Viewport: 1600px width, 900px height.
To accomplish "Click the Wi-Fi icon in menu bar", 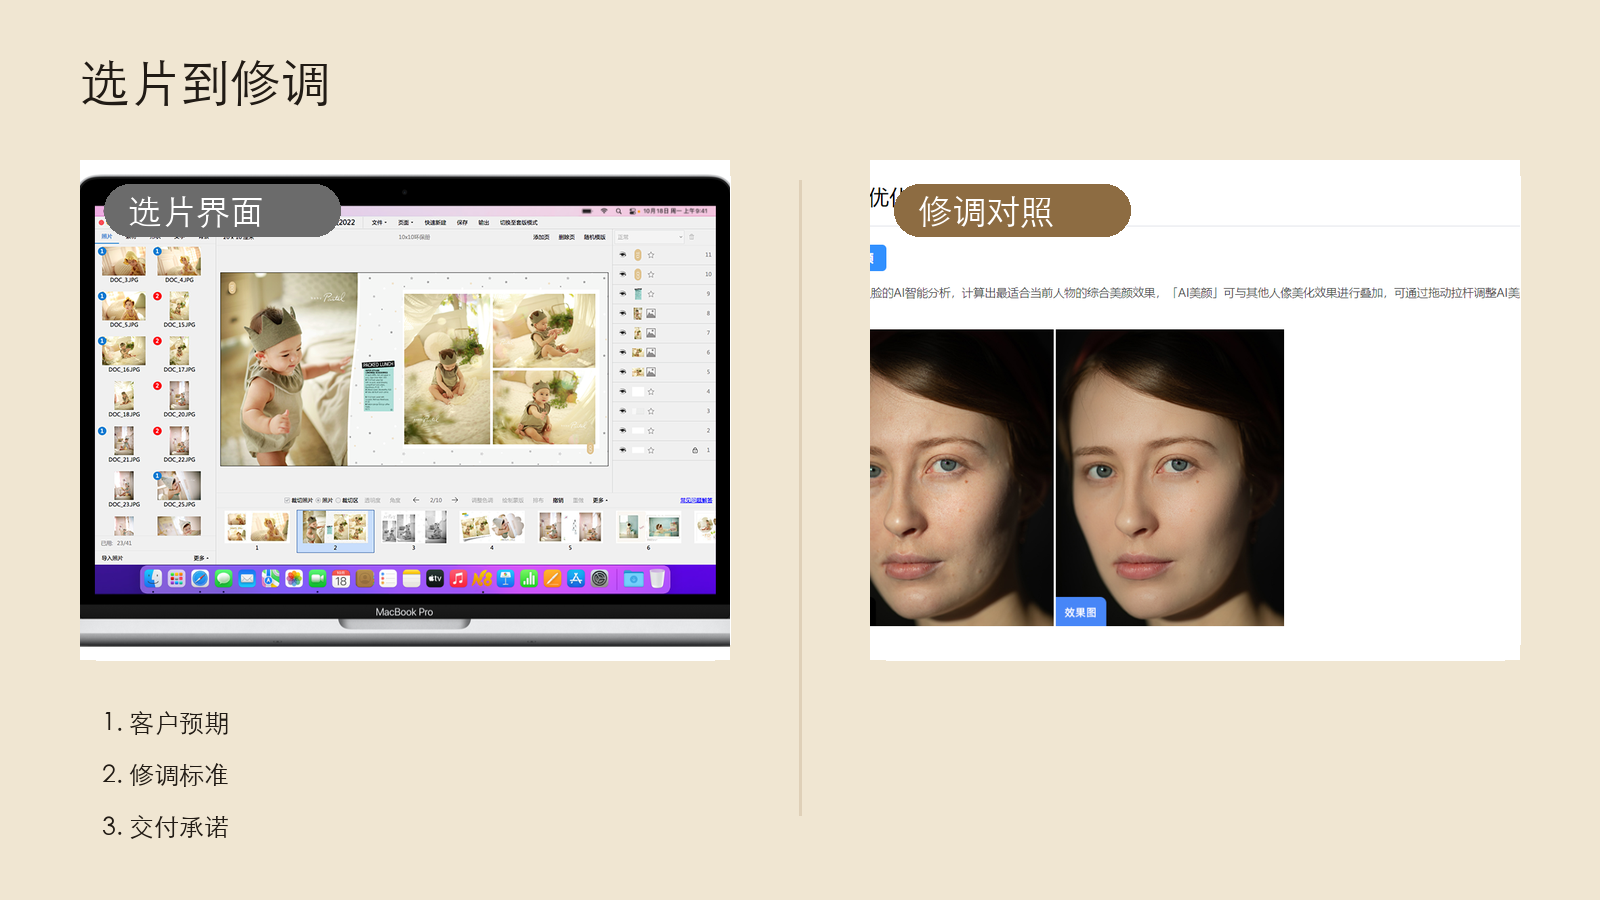I will [x=604, y=211].
